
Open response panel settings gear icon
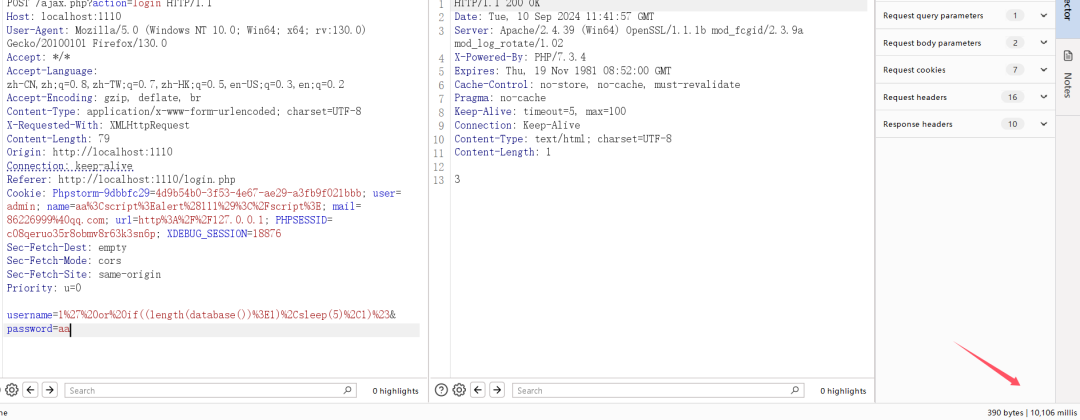click(459, 390)
